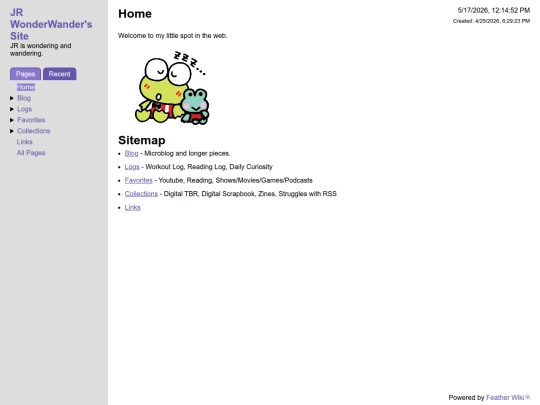540x405 pixels.
Task: Switch to the Recent tab
Action: [x=59, y=74]
